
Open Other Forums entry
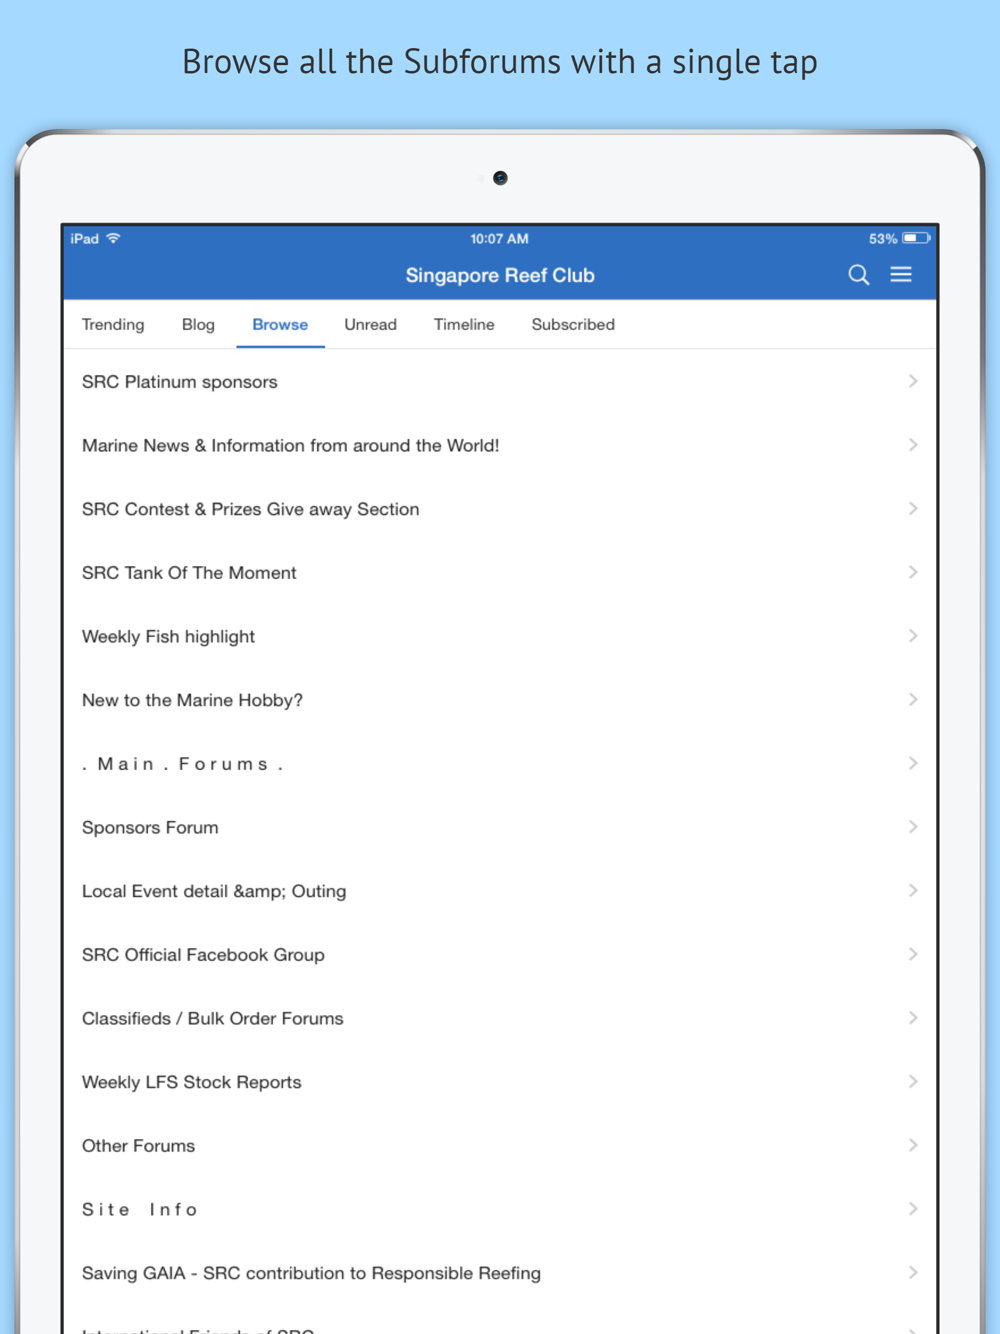click(x=500, y=1145)
